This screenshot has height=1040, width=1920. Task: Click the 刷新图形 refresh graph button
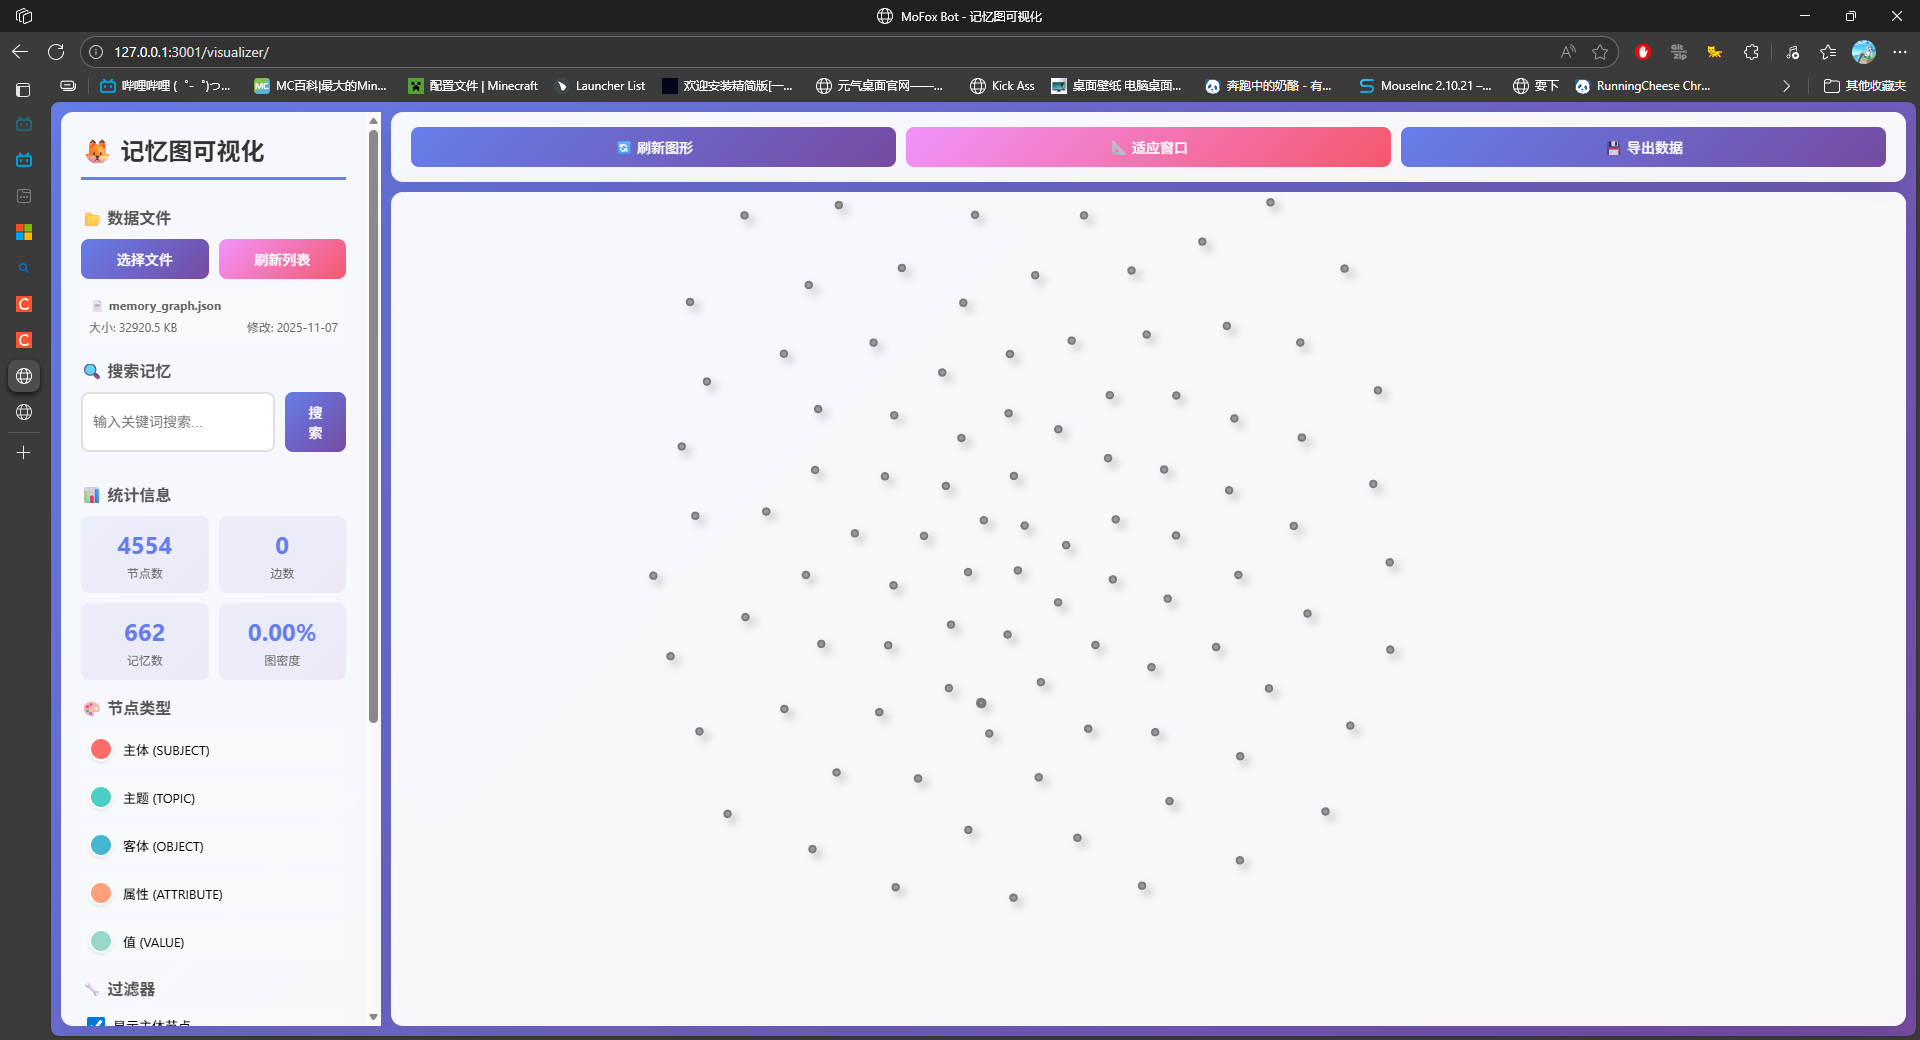(x=653, y=147)
